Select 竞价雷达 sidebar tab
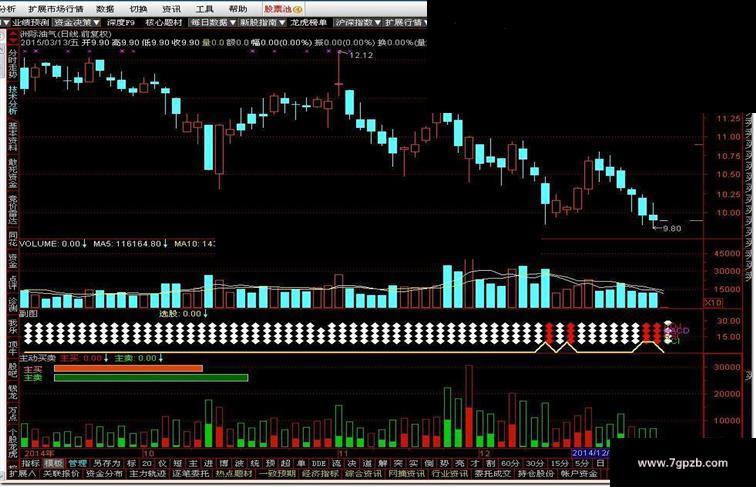This screenshot has height=487, width=756. coord(13,210)
